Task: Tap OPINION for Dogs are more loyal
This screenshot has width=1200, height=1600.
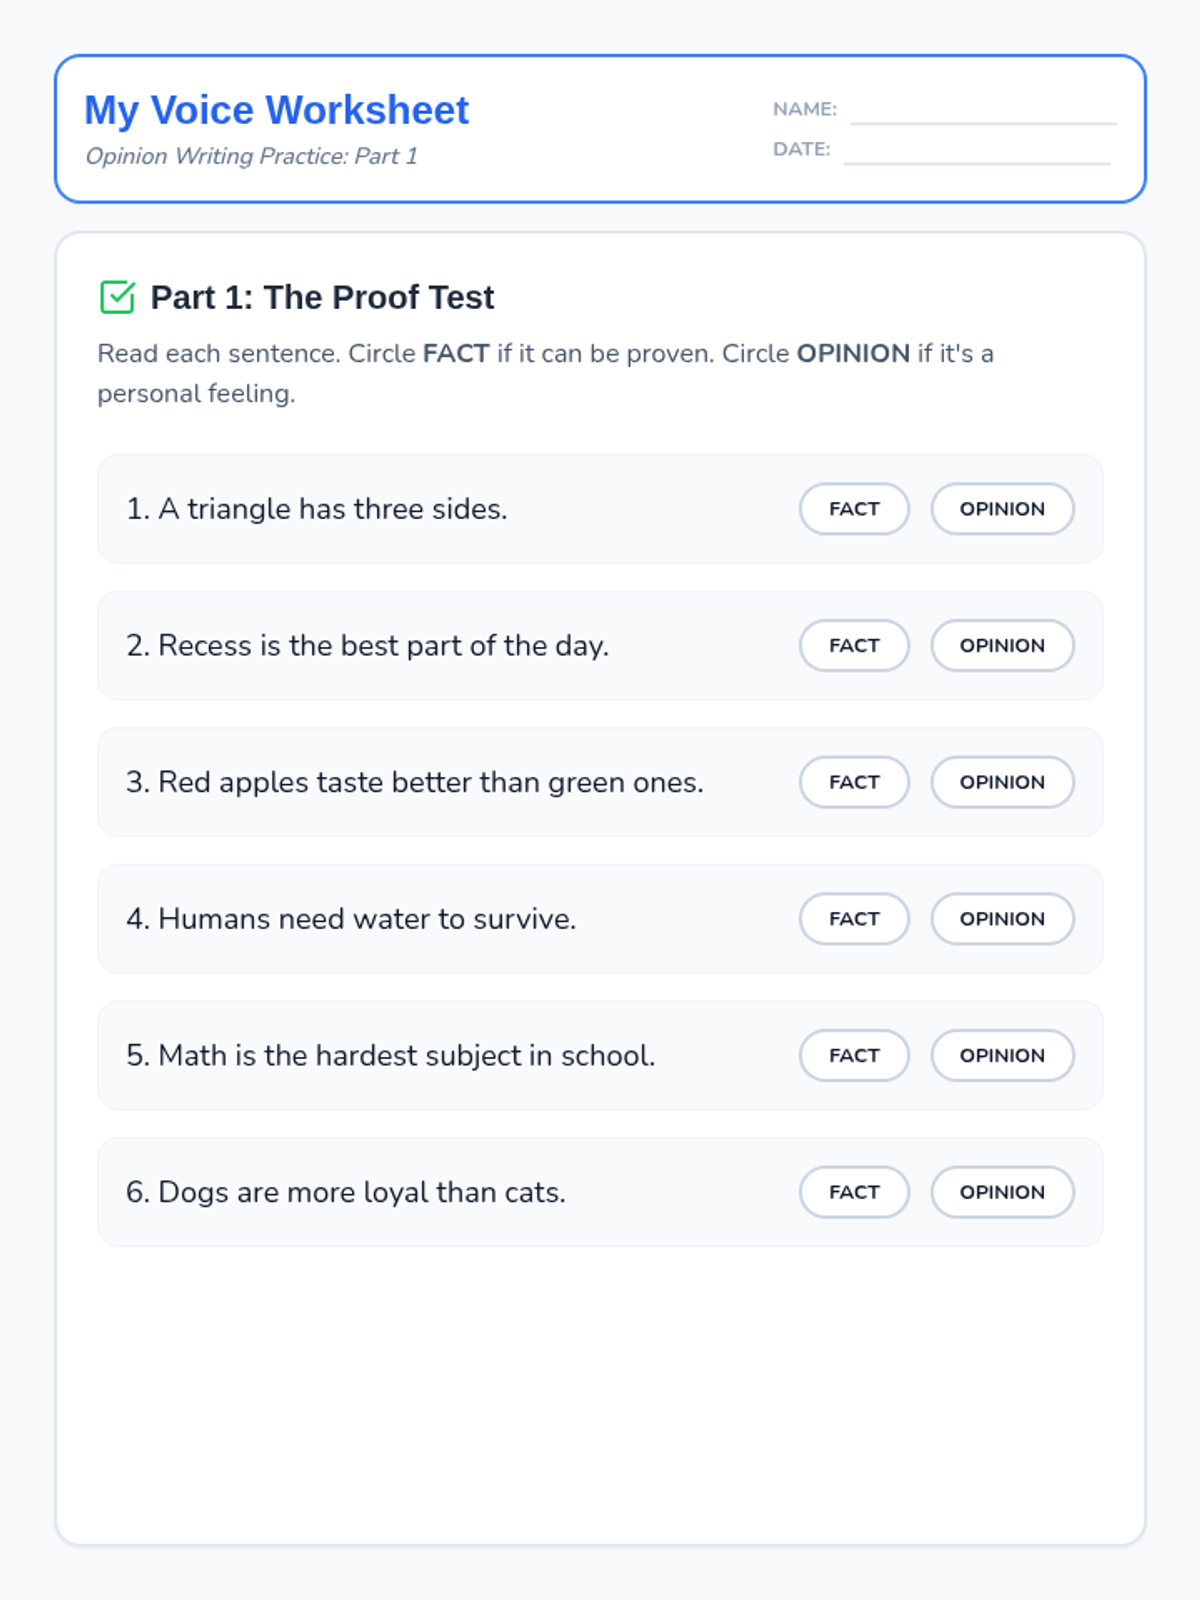Action: [x=1002, y=1192]
